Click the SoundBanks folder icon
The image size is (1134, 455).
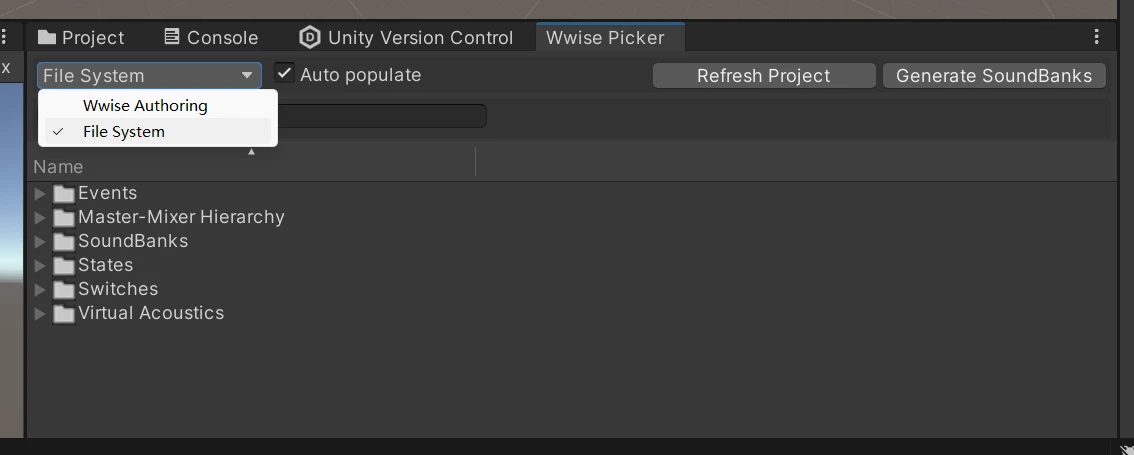64,241
